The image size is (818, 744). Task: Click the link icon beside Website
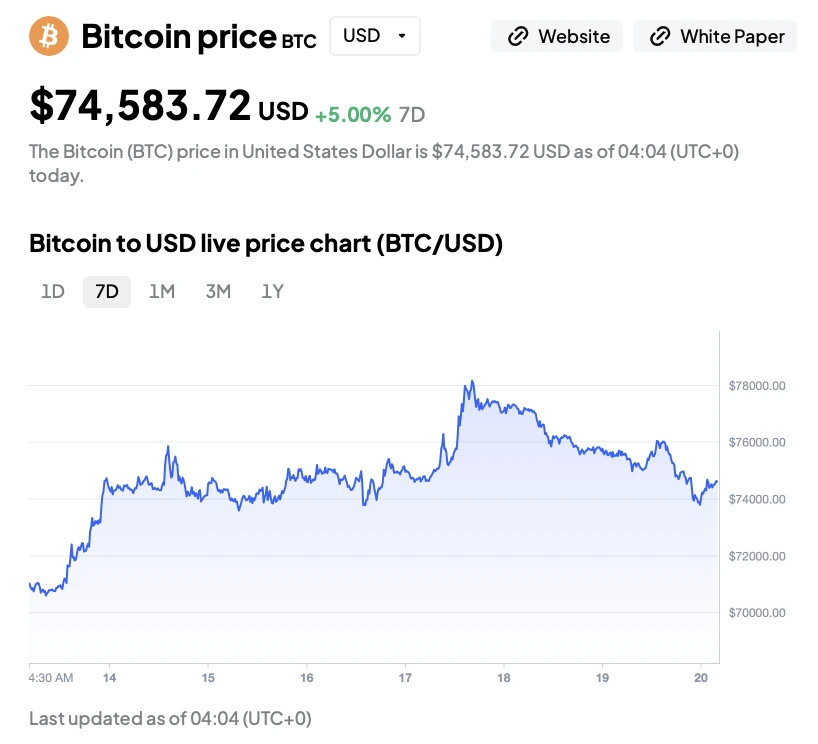[518, 37]
